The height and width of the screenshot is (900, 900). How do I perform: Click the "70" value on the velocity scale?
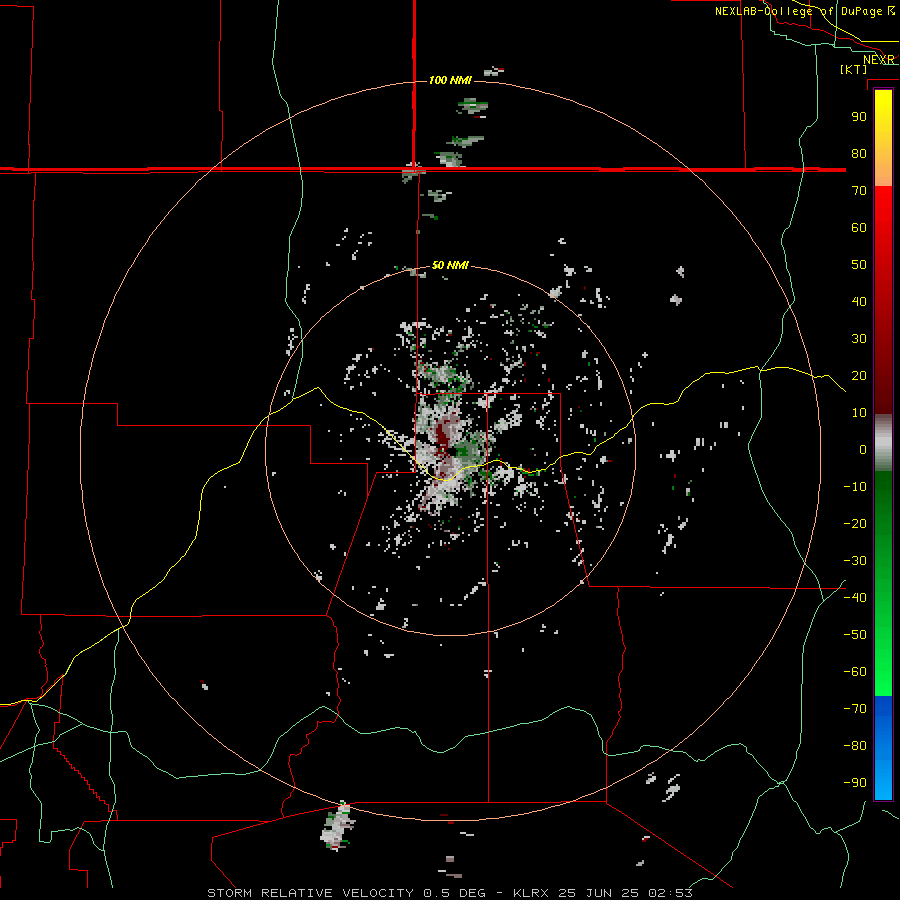click(x=859, y=191)
